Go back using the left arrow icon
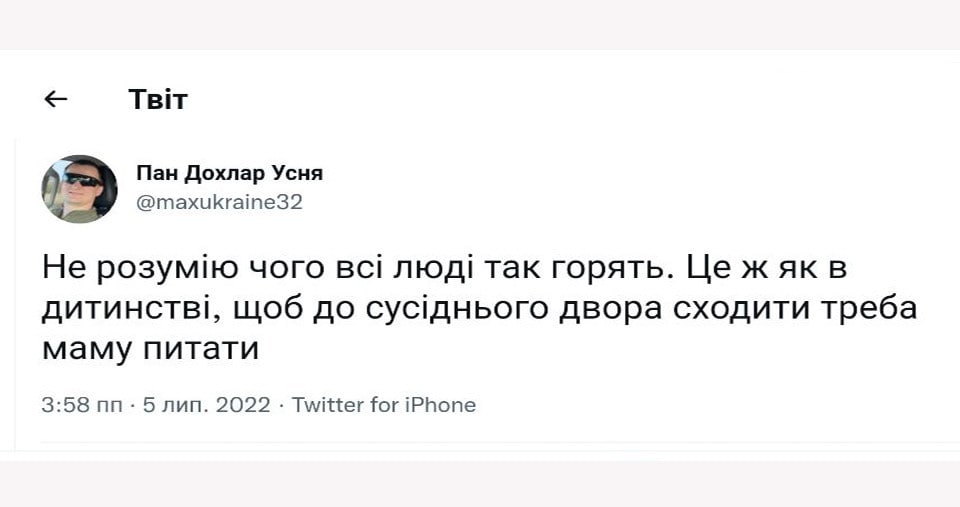 click(x=56, y=99)
